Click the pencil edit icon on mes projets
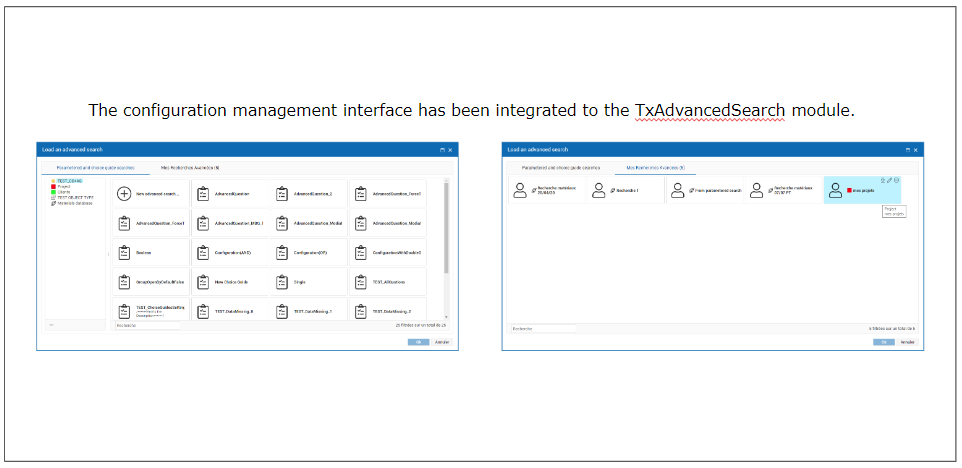Image resolution: width=962 pixels, height=468 pixels. tap(890, 180)
